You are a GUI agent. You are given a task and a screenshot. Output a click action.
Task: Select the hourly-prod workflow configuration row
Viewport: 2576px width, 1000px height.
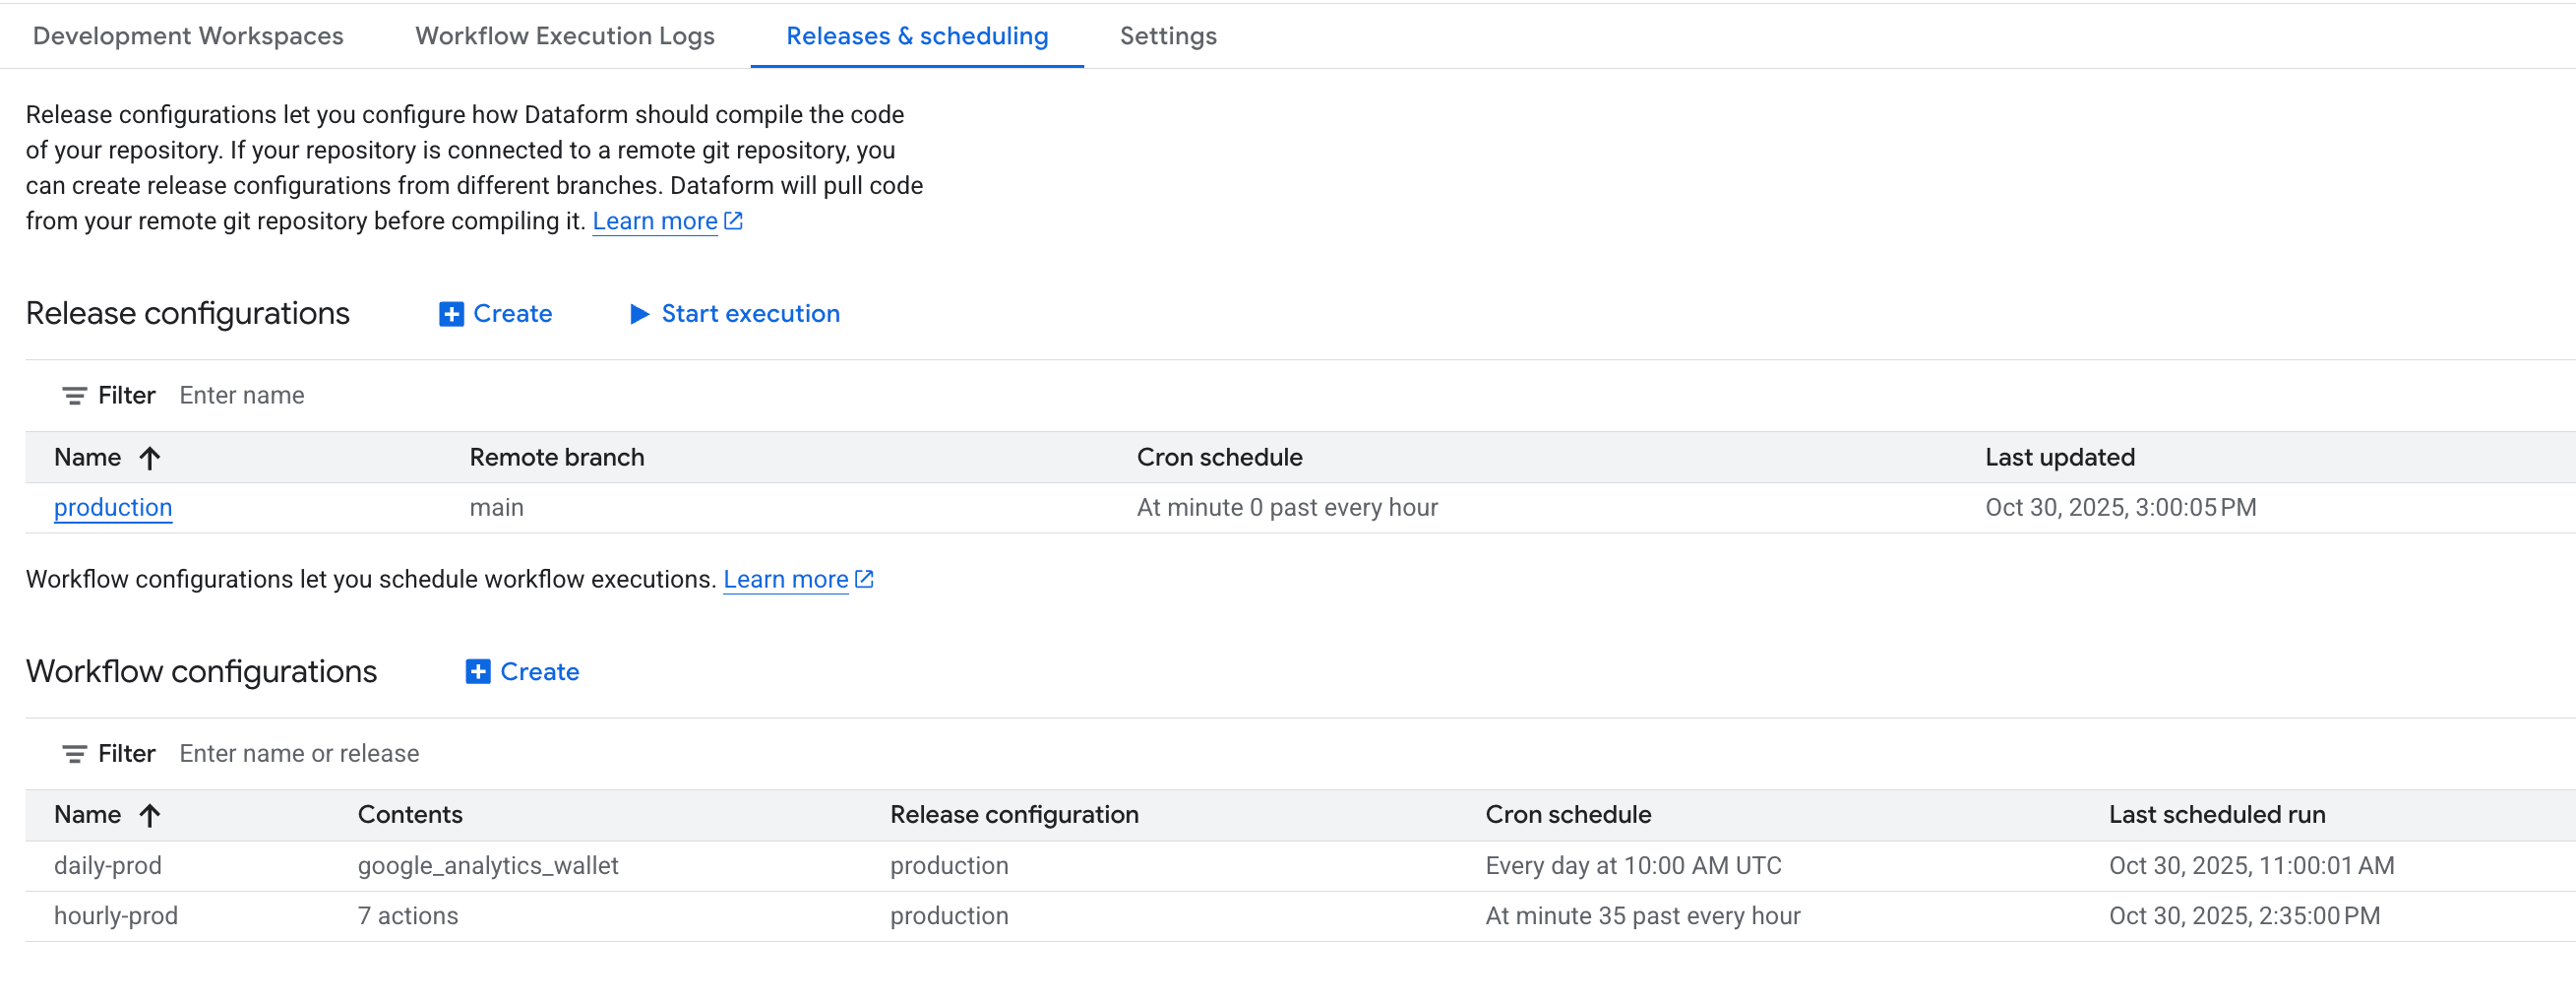[x=116, y=916]
